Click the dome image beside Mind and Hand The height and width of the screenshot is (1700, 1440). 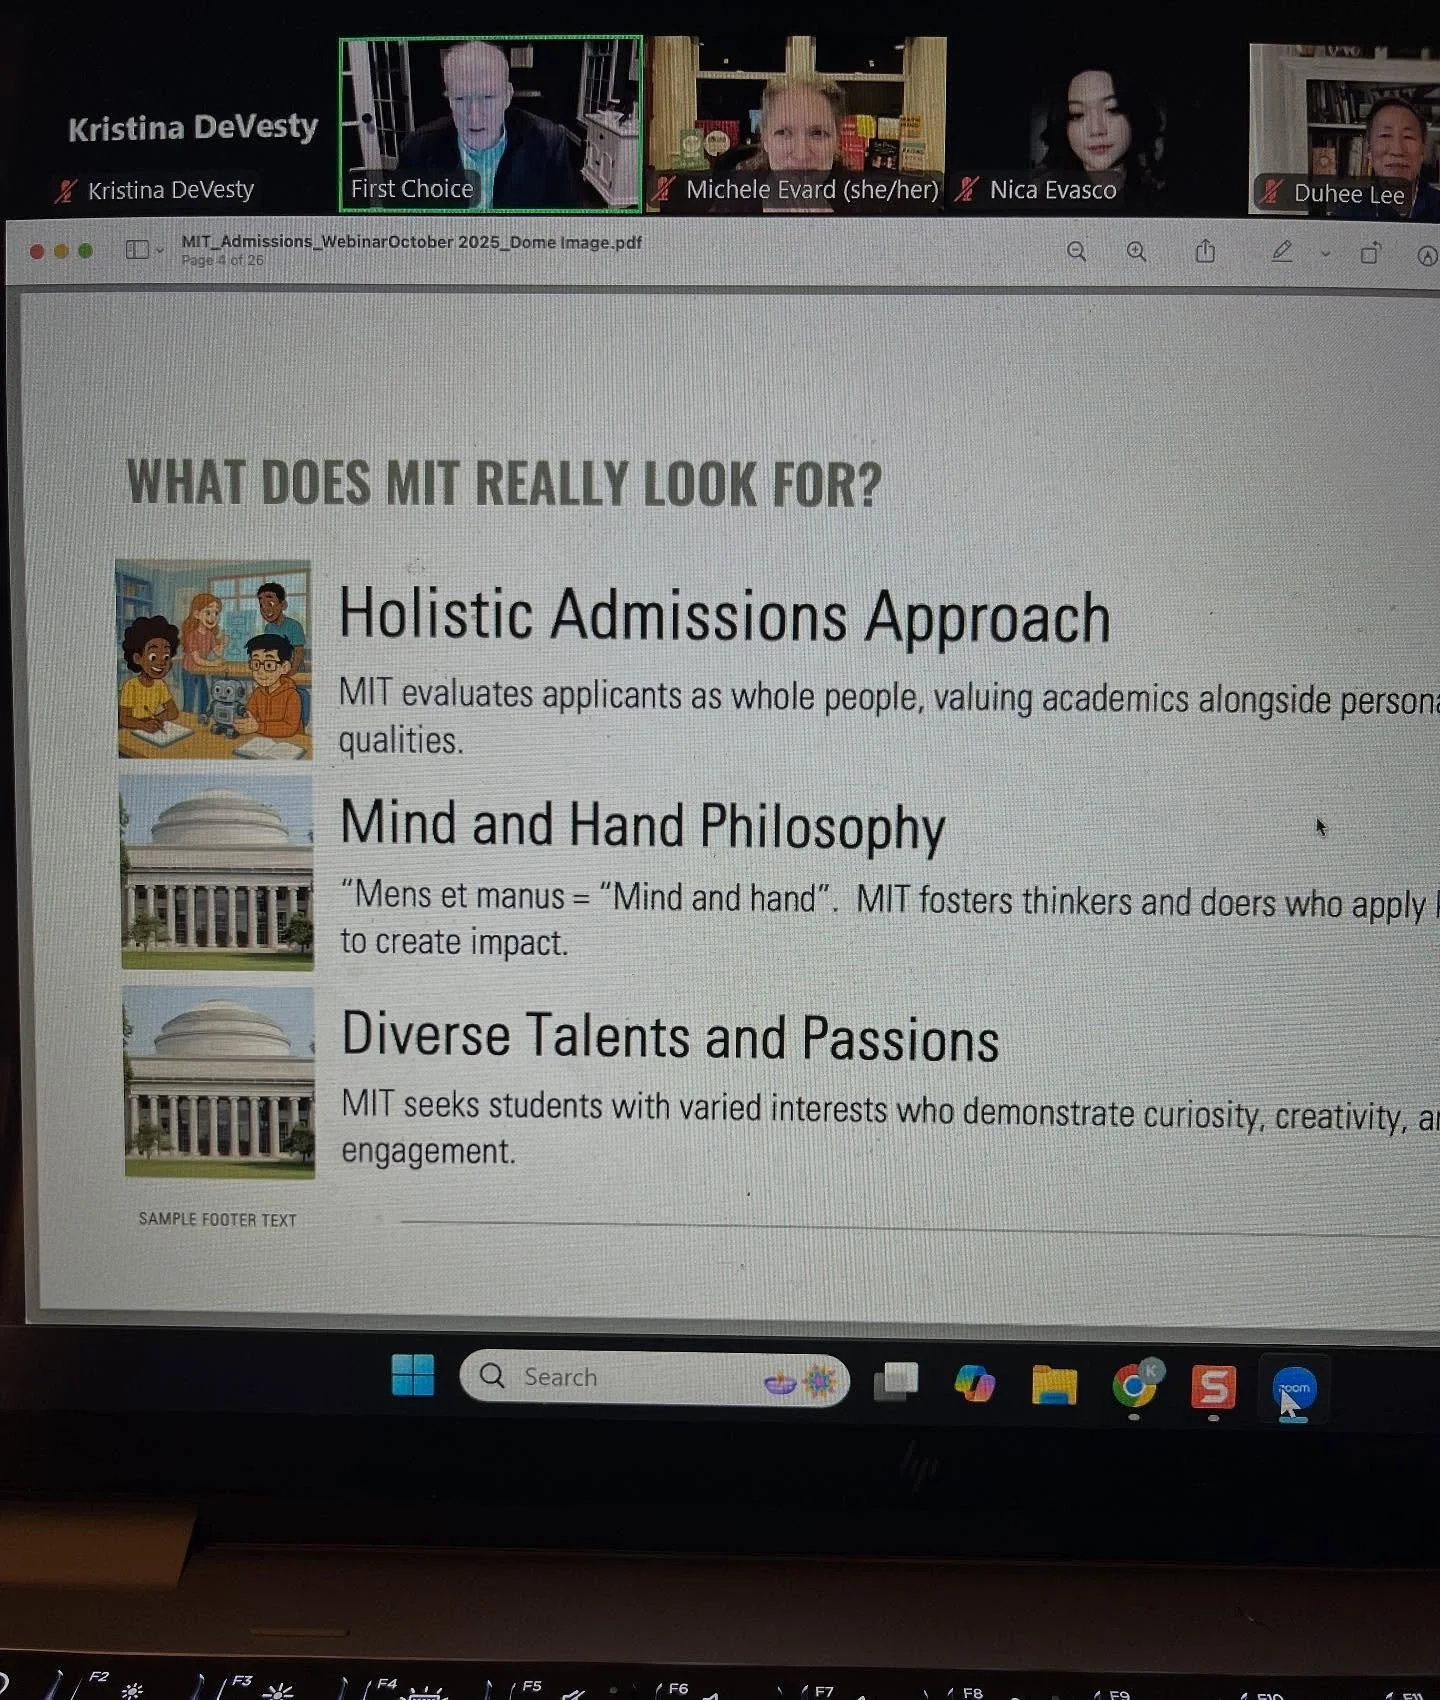(x=217, y=873)
